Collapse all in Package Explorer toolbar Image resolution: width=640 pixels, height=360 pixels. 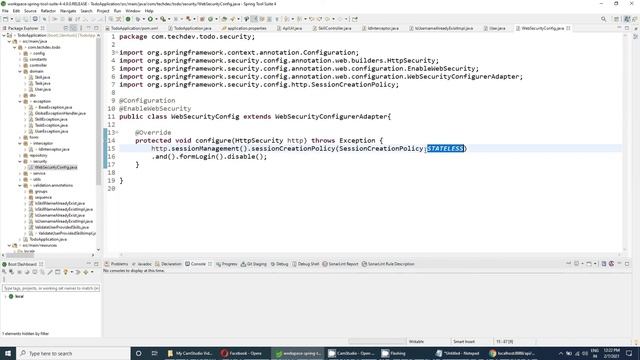coord(66,28)
